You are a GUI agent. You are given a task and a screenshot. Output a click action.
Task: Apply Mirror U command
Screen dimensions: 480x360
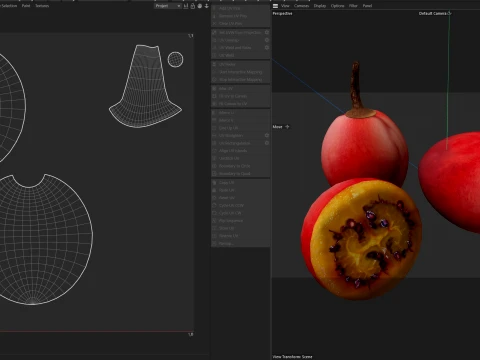pyautogui.click(x=241, y=113)
